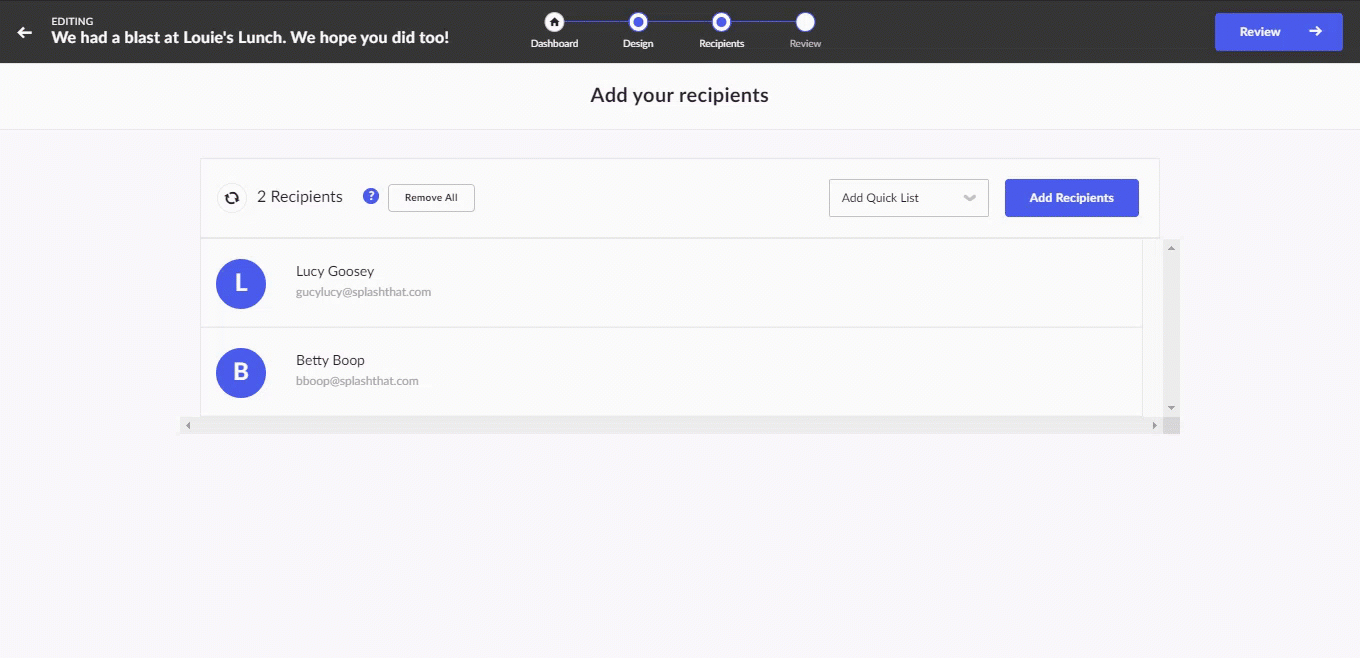Click the email title in the header
The height and width of the screenshot is (658, 1360).
click(250, 38)
